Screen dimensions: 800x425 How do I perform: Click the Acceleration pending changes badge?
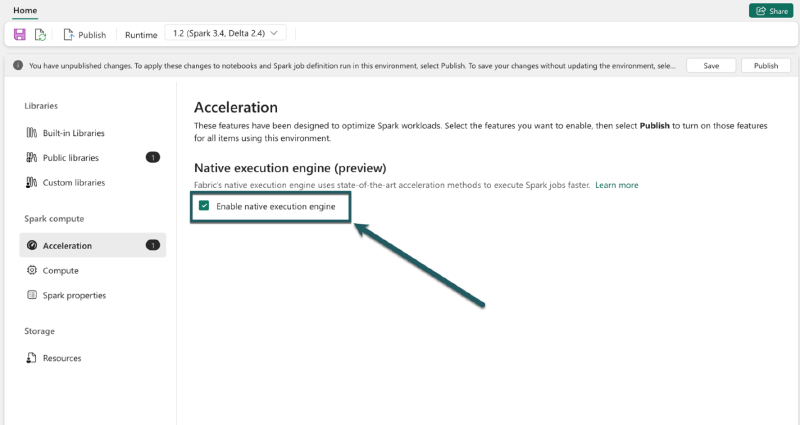tap(153, 245)
